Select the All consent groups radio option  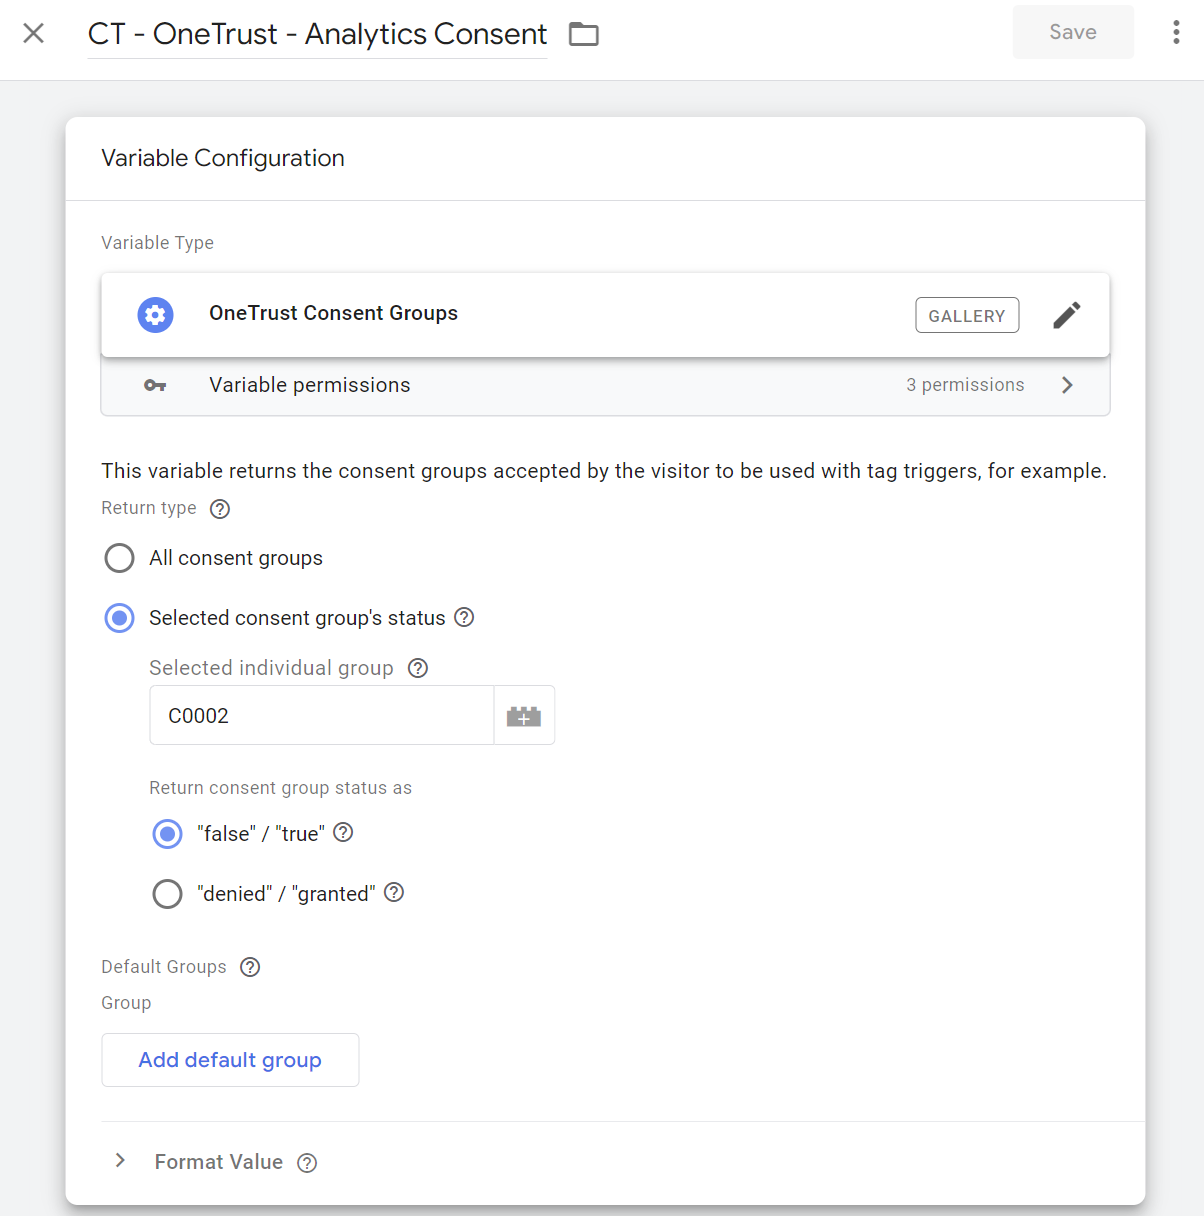click(x=119, y=558)
